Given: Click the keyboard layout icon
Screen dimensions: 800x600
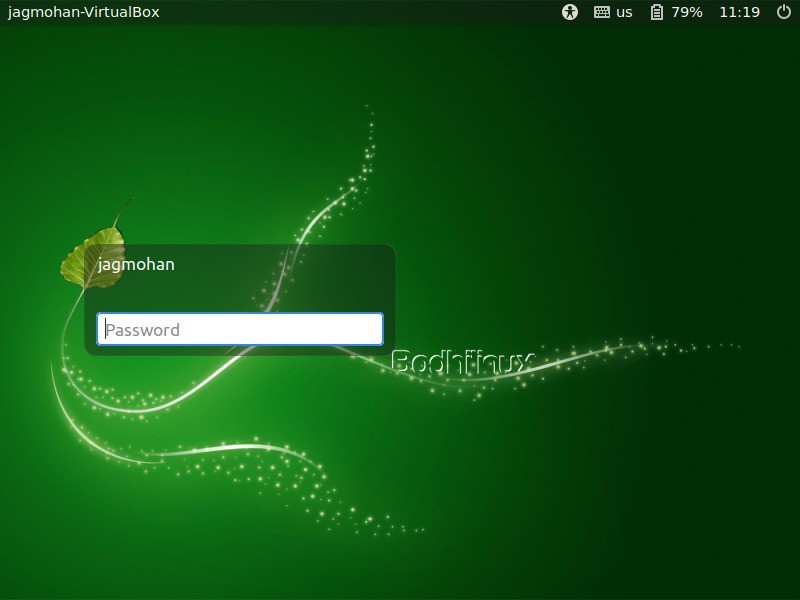Looking at the screenshot, I should coord(602,12).
